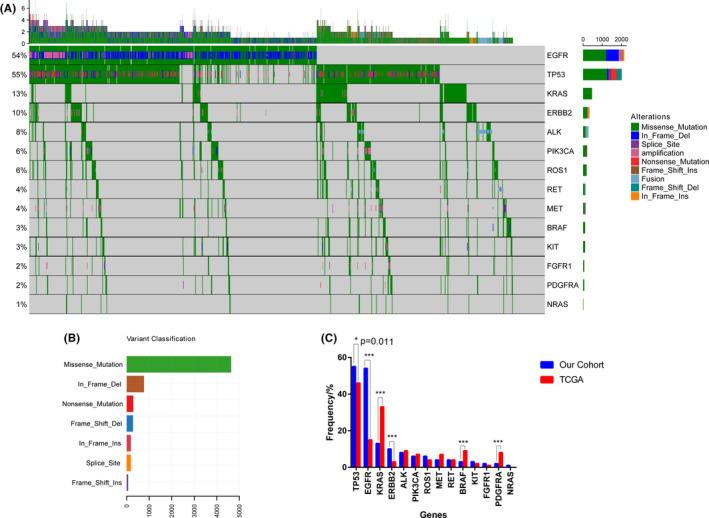Click the 54% frequency beside EGFR row
The image size is (709, 518).
pos(19,56)
